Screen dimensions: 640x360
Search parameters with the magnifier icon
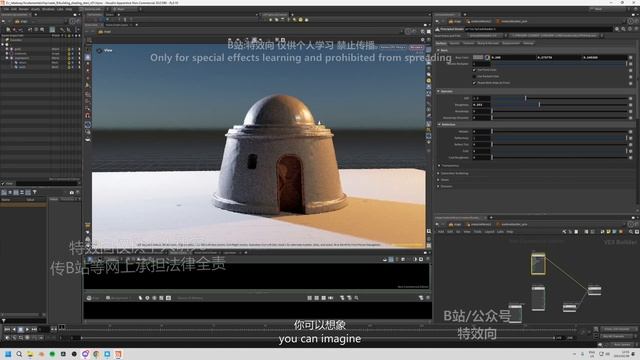[x=623, y=29]
